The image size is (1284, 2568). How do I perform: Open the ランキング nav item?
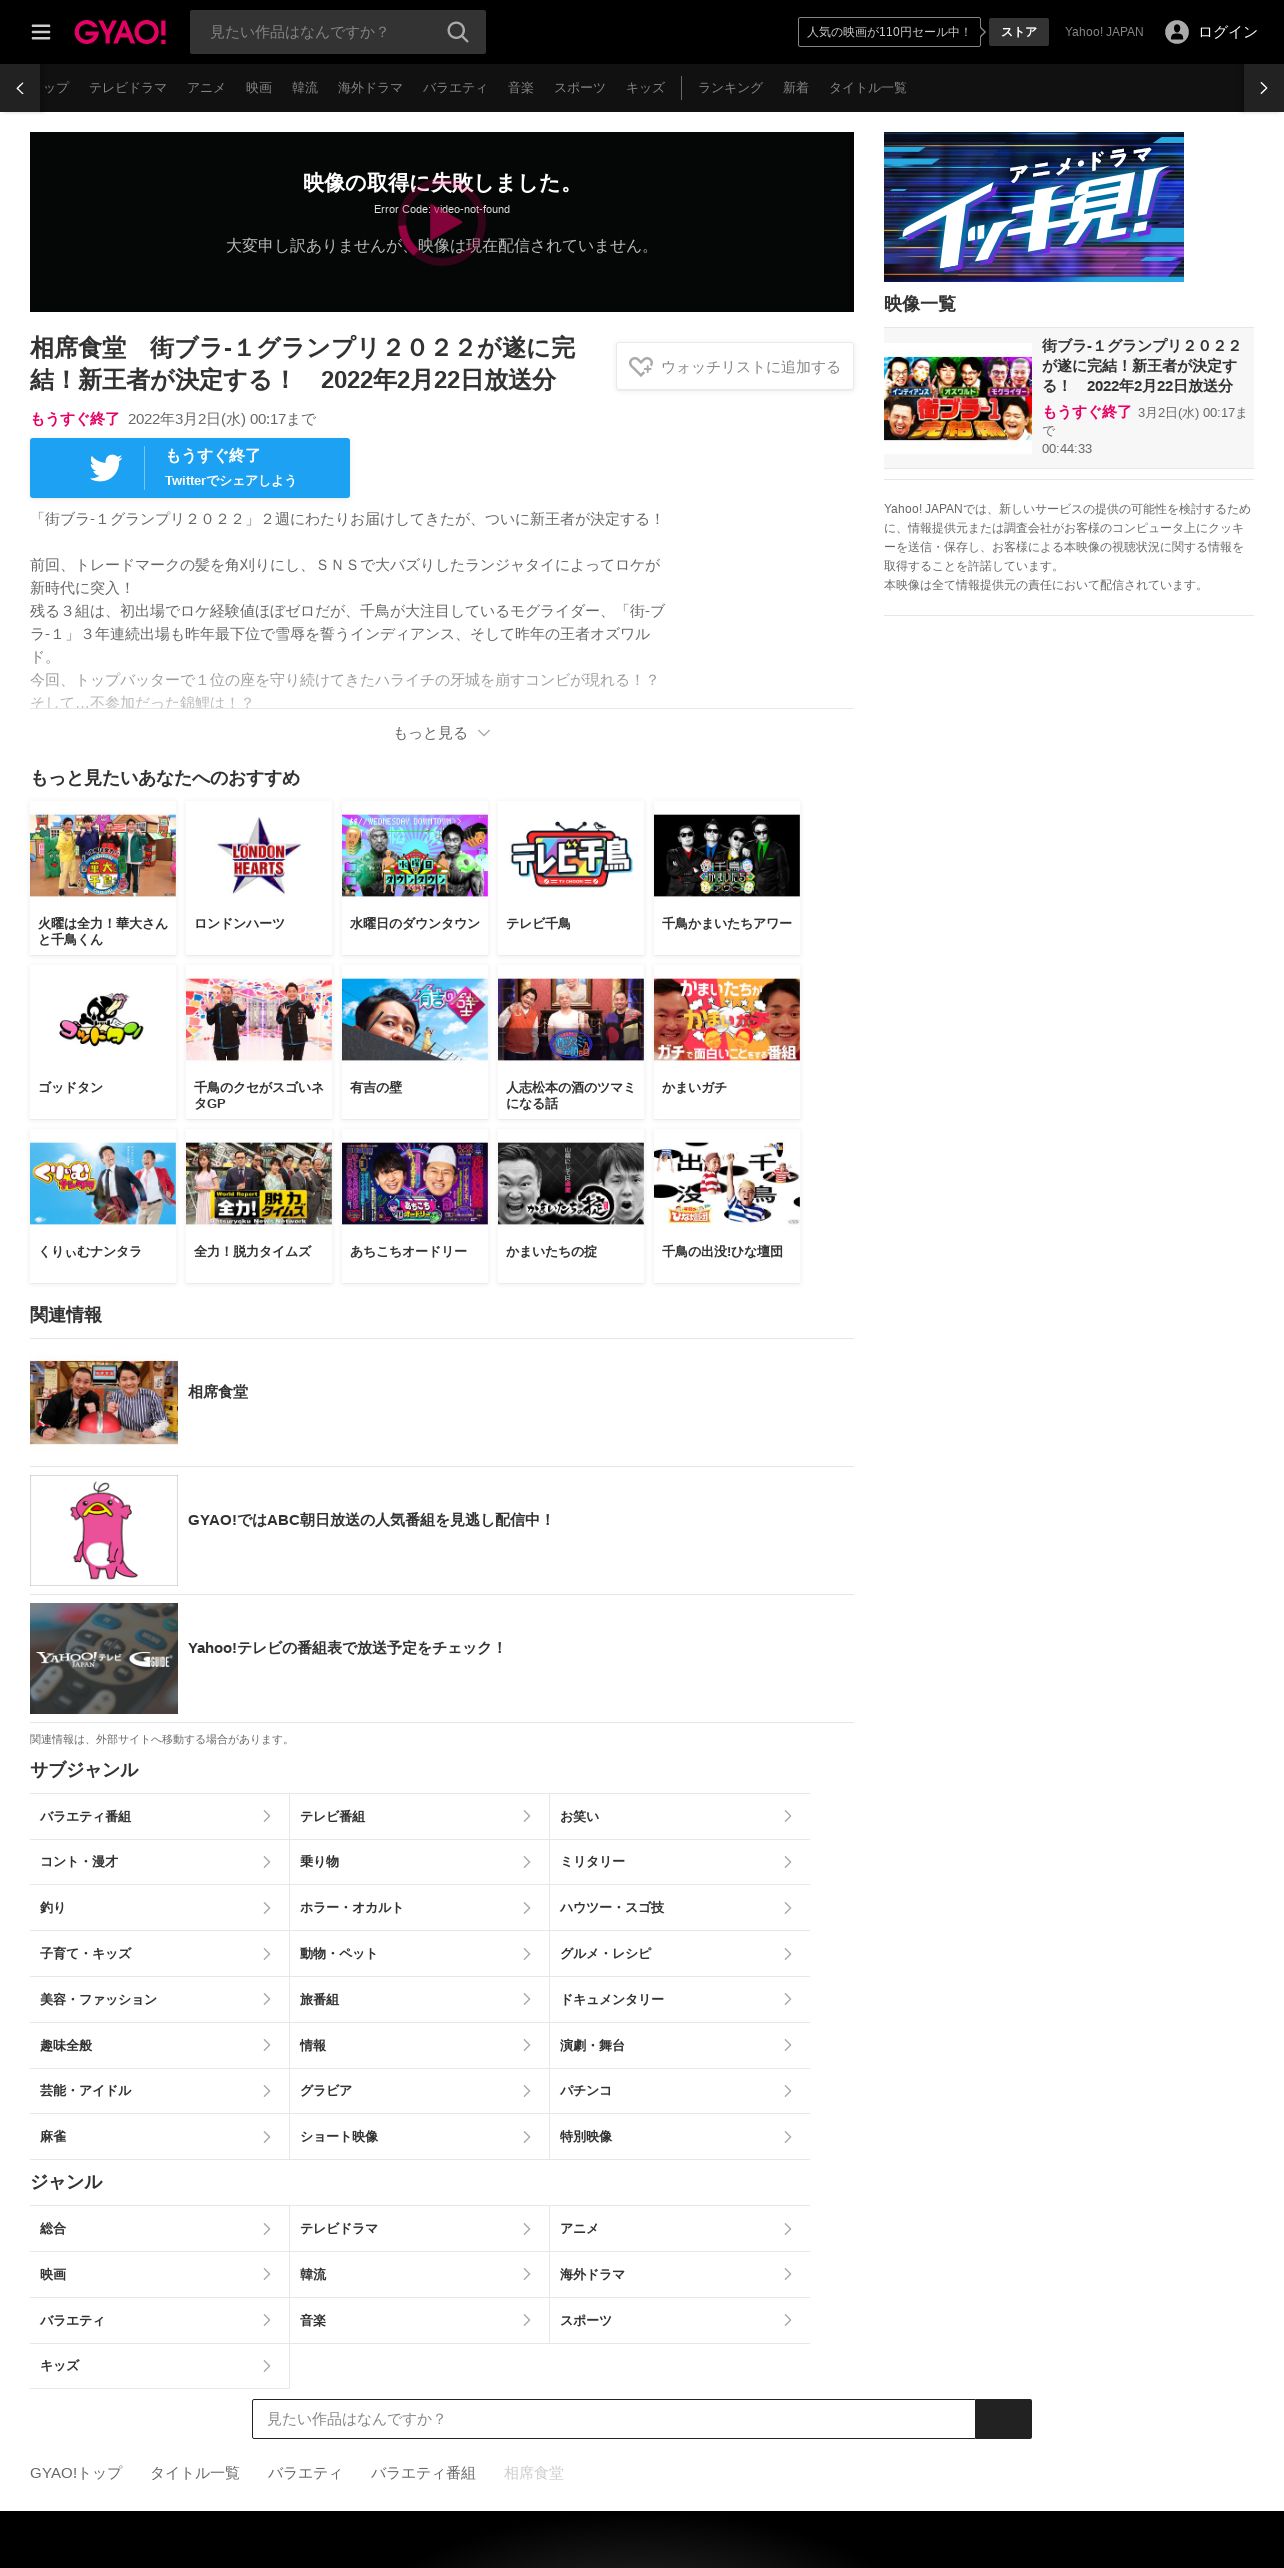[730, 88]
